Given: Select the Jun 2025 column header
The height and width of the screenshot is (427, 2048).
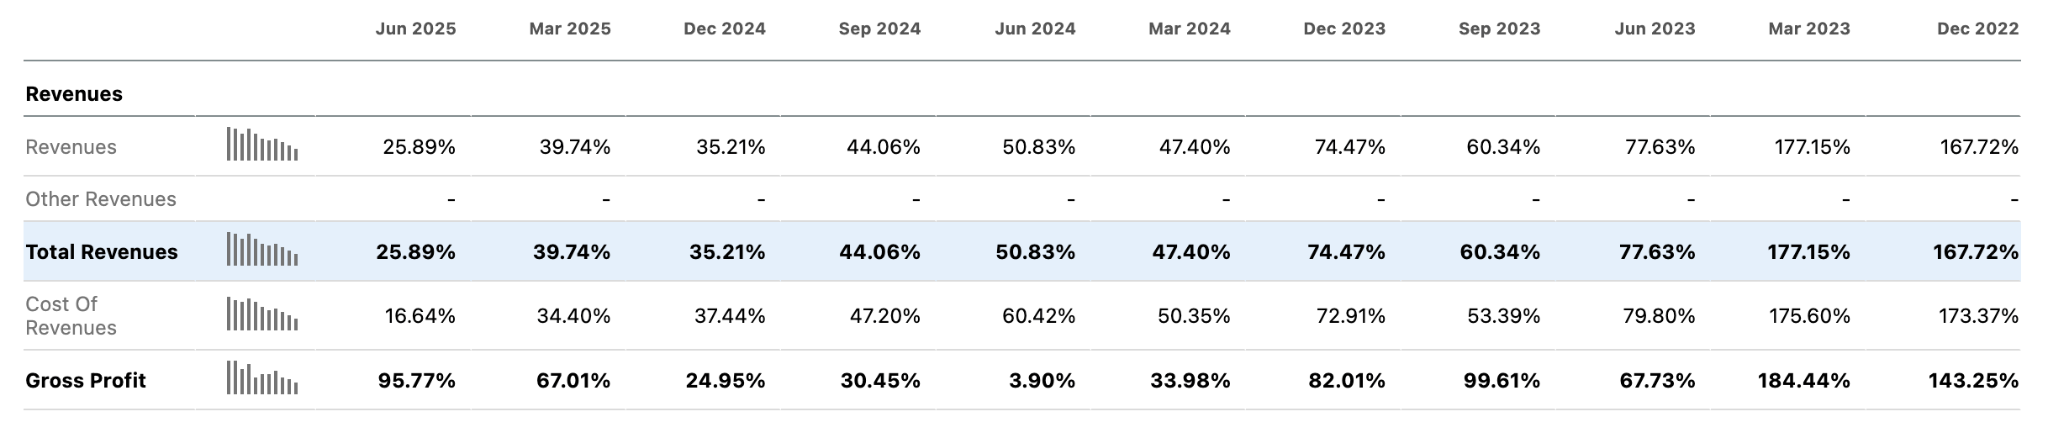Looking at the screenshot, I should 416,29.
